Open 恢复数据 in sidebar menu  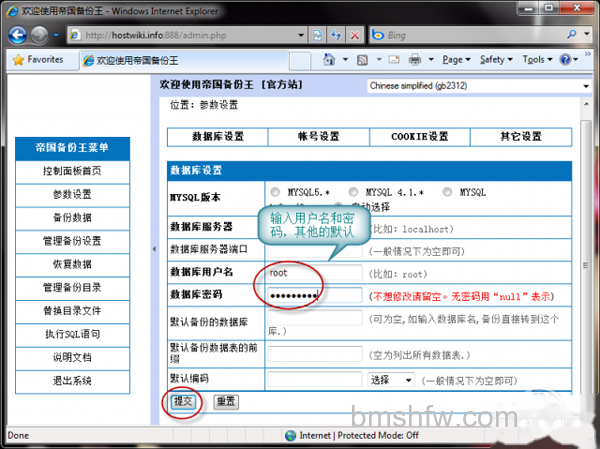tap(72, 264)
